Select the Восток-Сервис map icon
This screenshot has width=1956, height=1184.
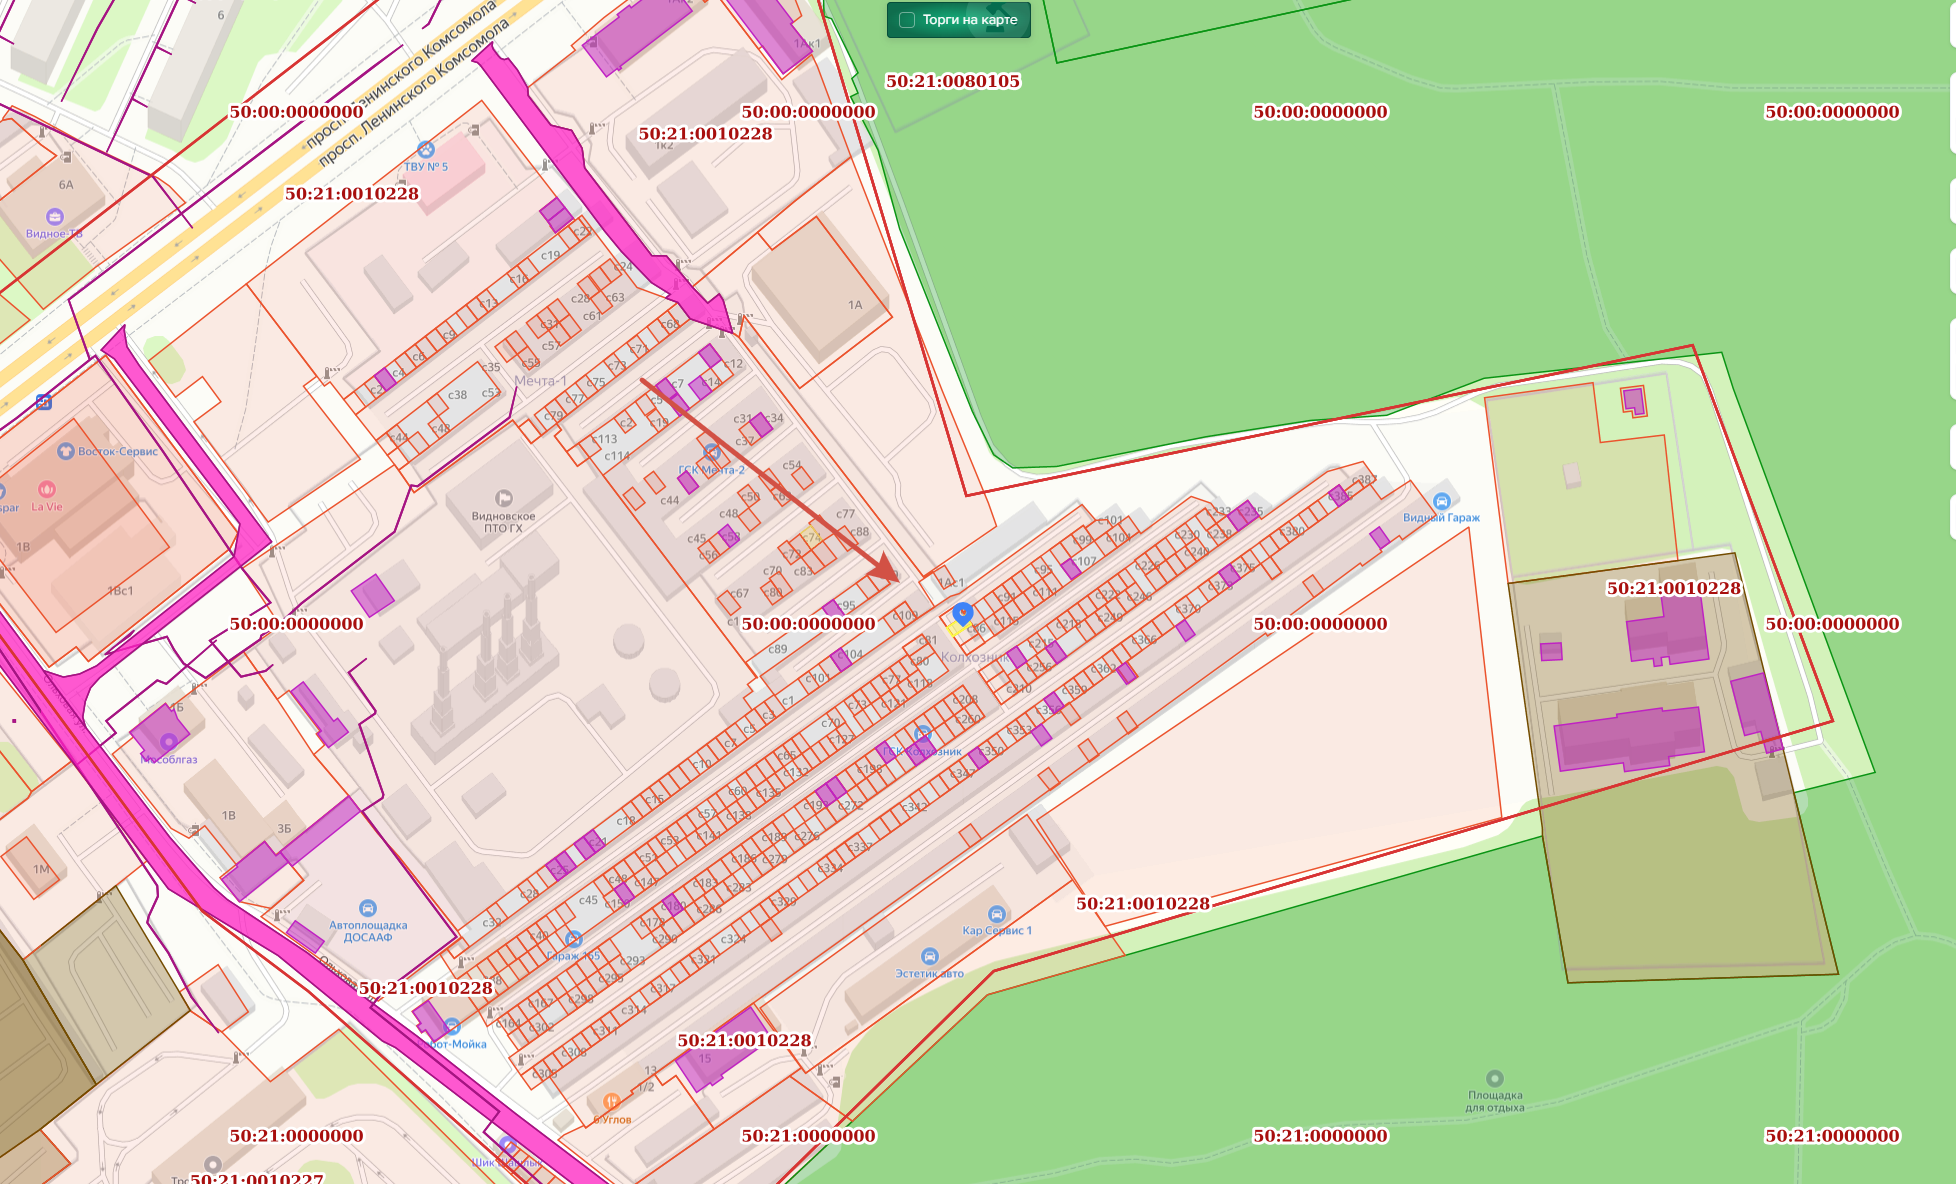[x=66, y=451]
